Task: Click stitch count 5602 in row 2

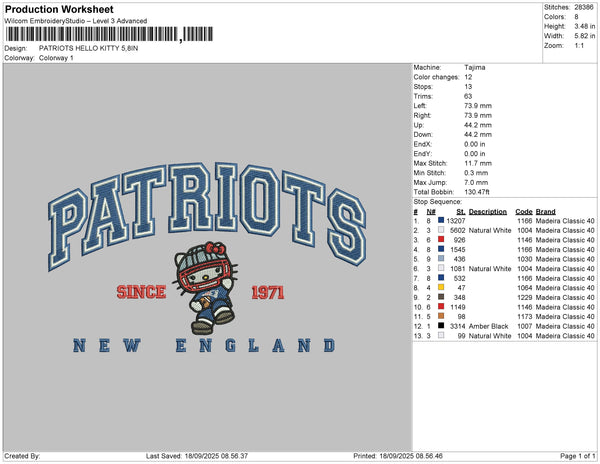Action: click(x=457, y=230)
